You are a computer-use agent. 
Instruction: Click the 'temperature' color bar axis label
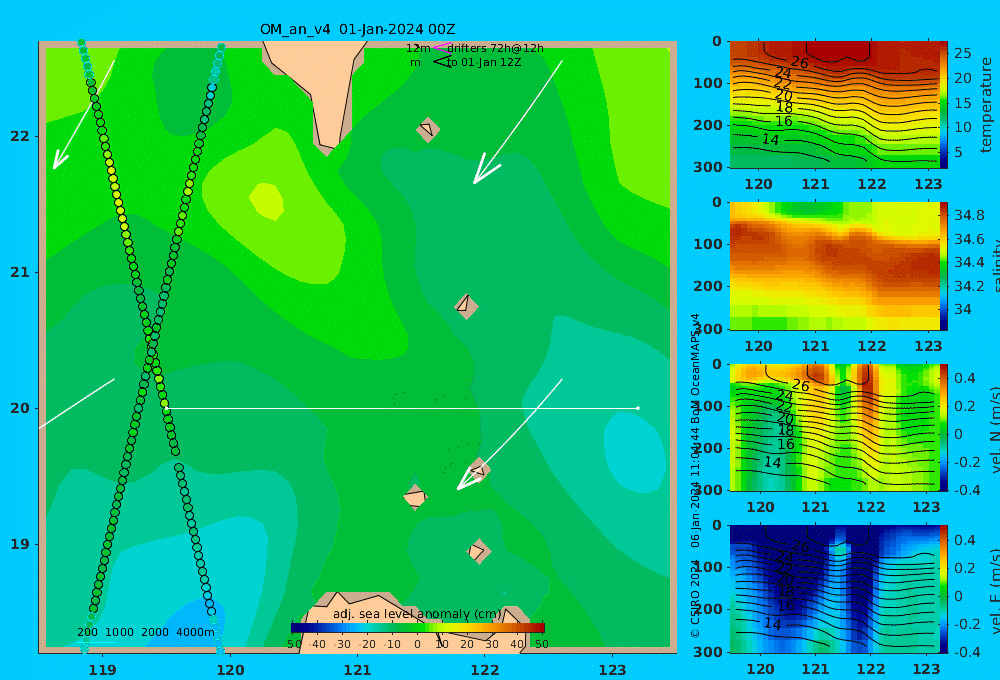click(986, 105)
